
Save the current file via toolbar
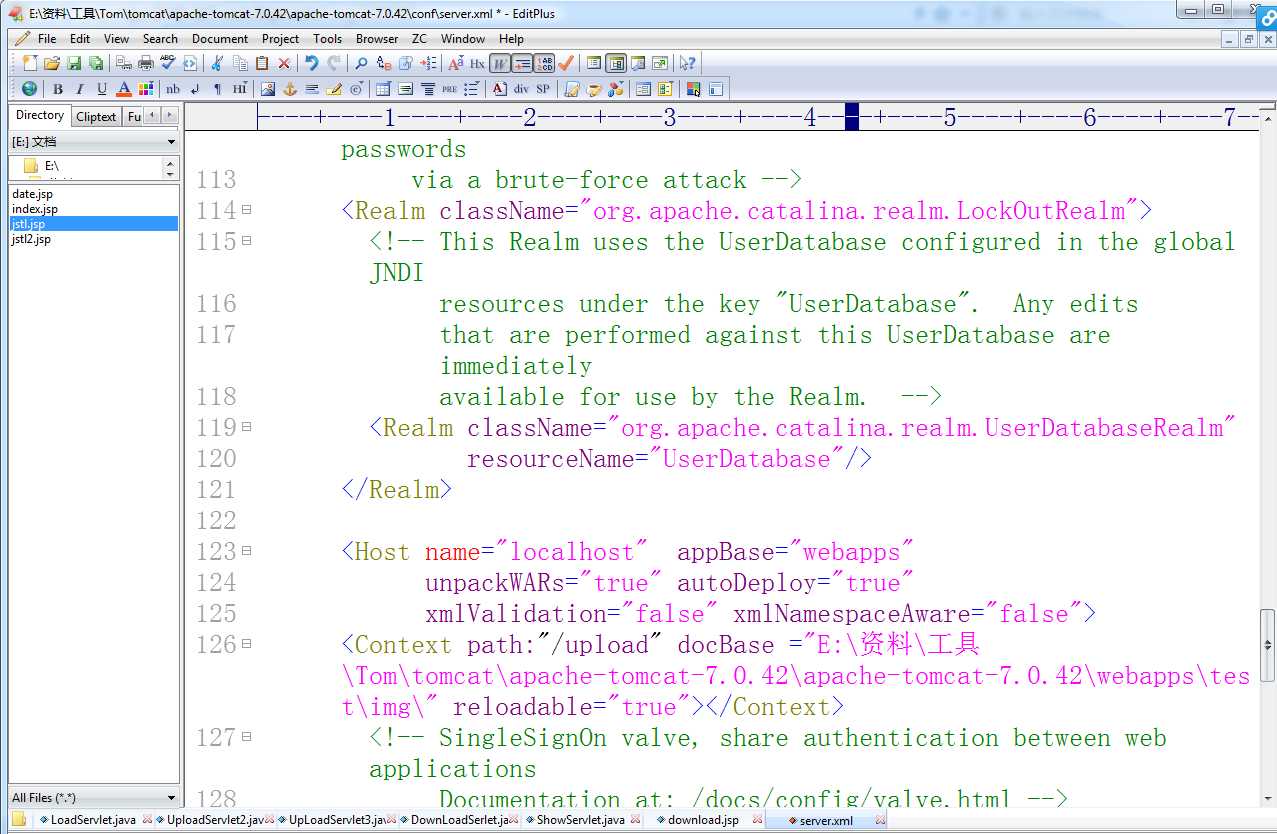click(x=74, y=63)
